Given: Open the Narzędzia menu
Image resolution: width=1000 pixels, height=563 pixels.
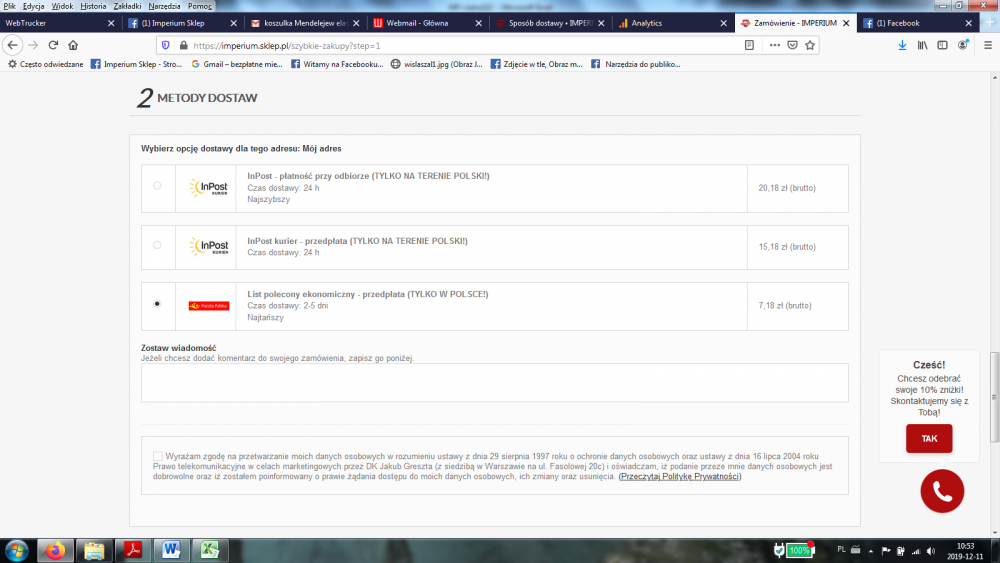Looking at the screenshot, I should coord(164,6).
